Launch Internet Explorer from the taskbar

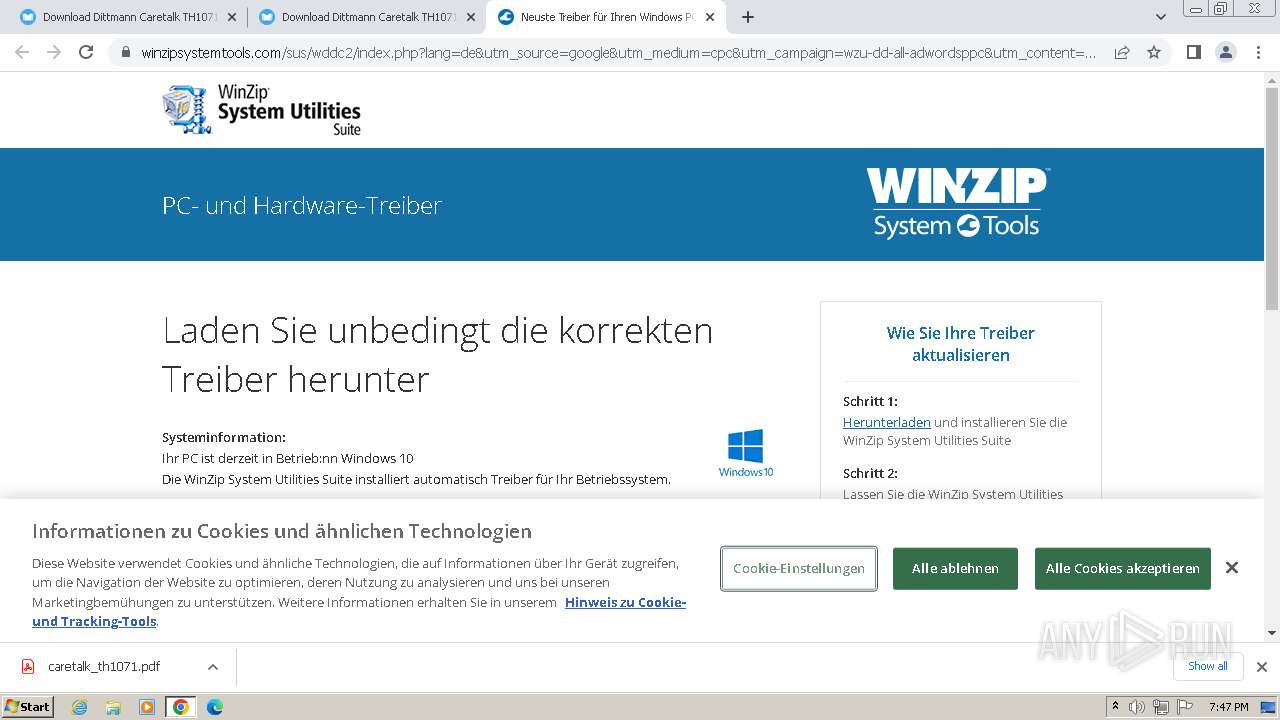pyautogui.click(x=80, y=707)
